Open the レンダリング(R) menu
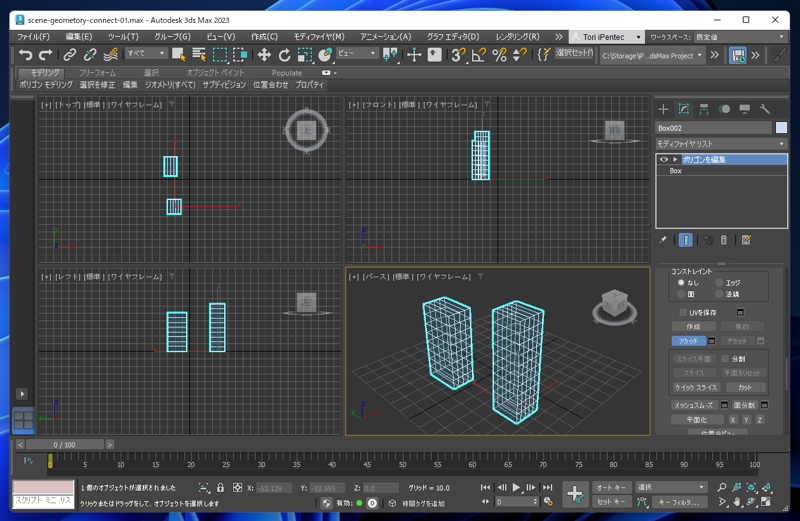Viewport: 800px width, 521px height. coord(517,37)
